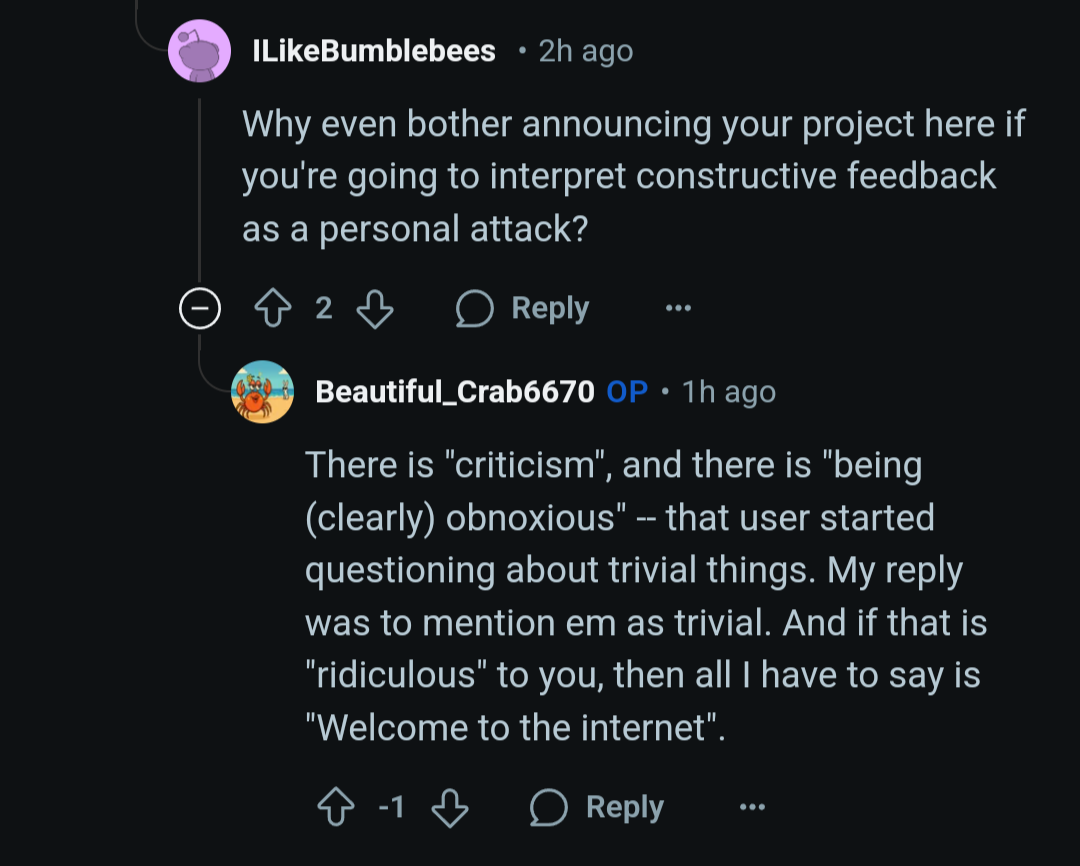The image size is (1080, 866).
Task: Click the Reply label under Beautiful_Crab6670's comment
Action: coord(624,807)
